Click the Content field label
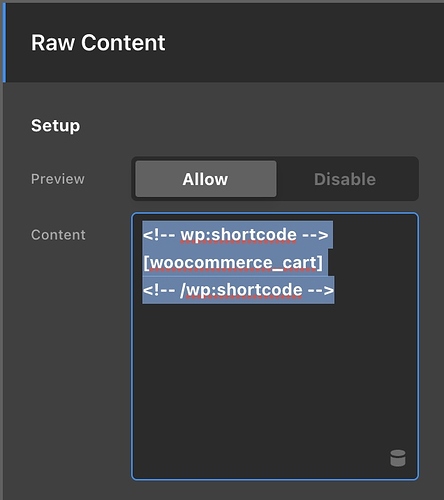This screenshot has height=500, width=444. (x=58, y=235)
